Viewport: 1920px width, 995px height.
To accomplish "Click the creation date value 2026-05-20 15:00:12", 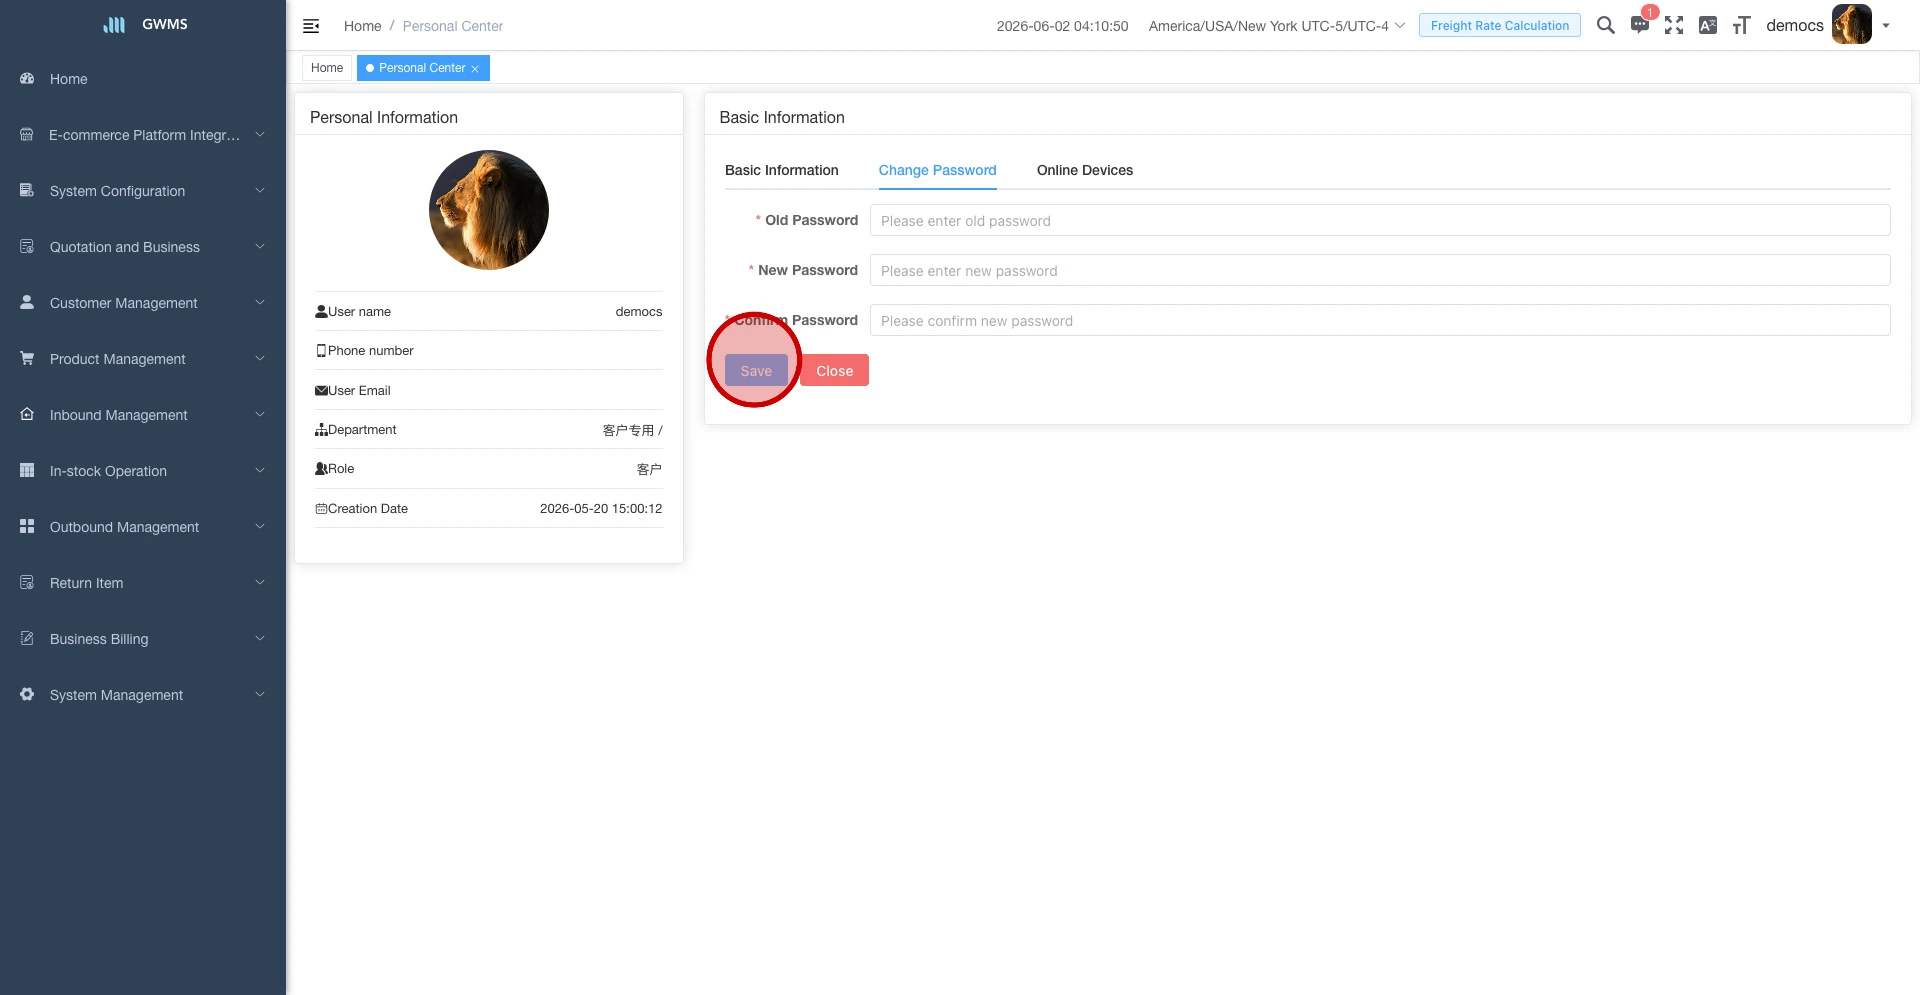I will [x=601, y=509].
